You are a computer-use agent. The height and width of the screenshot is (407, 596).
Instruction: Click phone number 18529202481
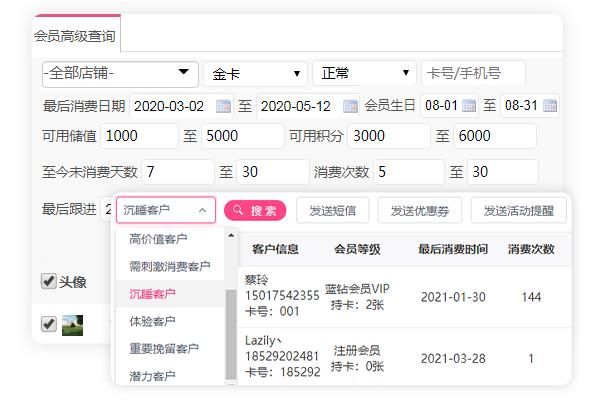(282, 356)
